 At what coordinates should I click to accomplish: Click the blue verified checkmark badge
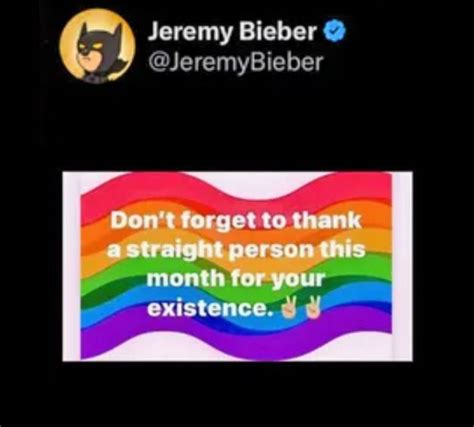[335, 31]
